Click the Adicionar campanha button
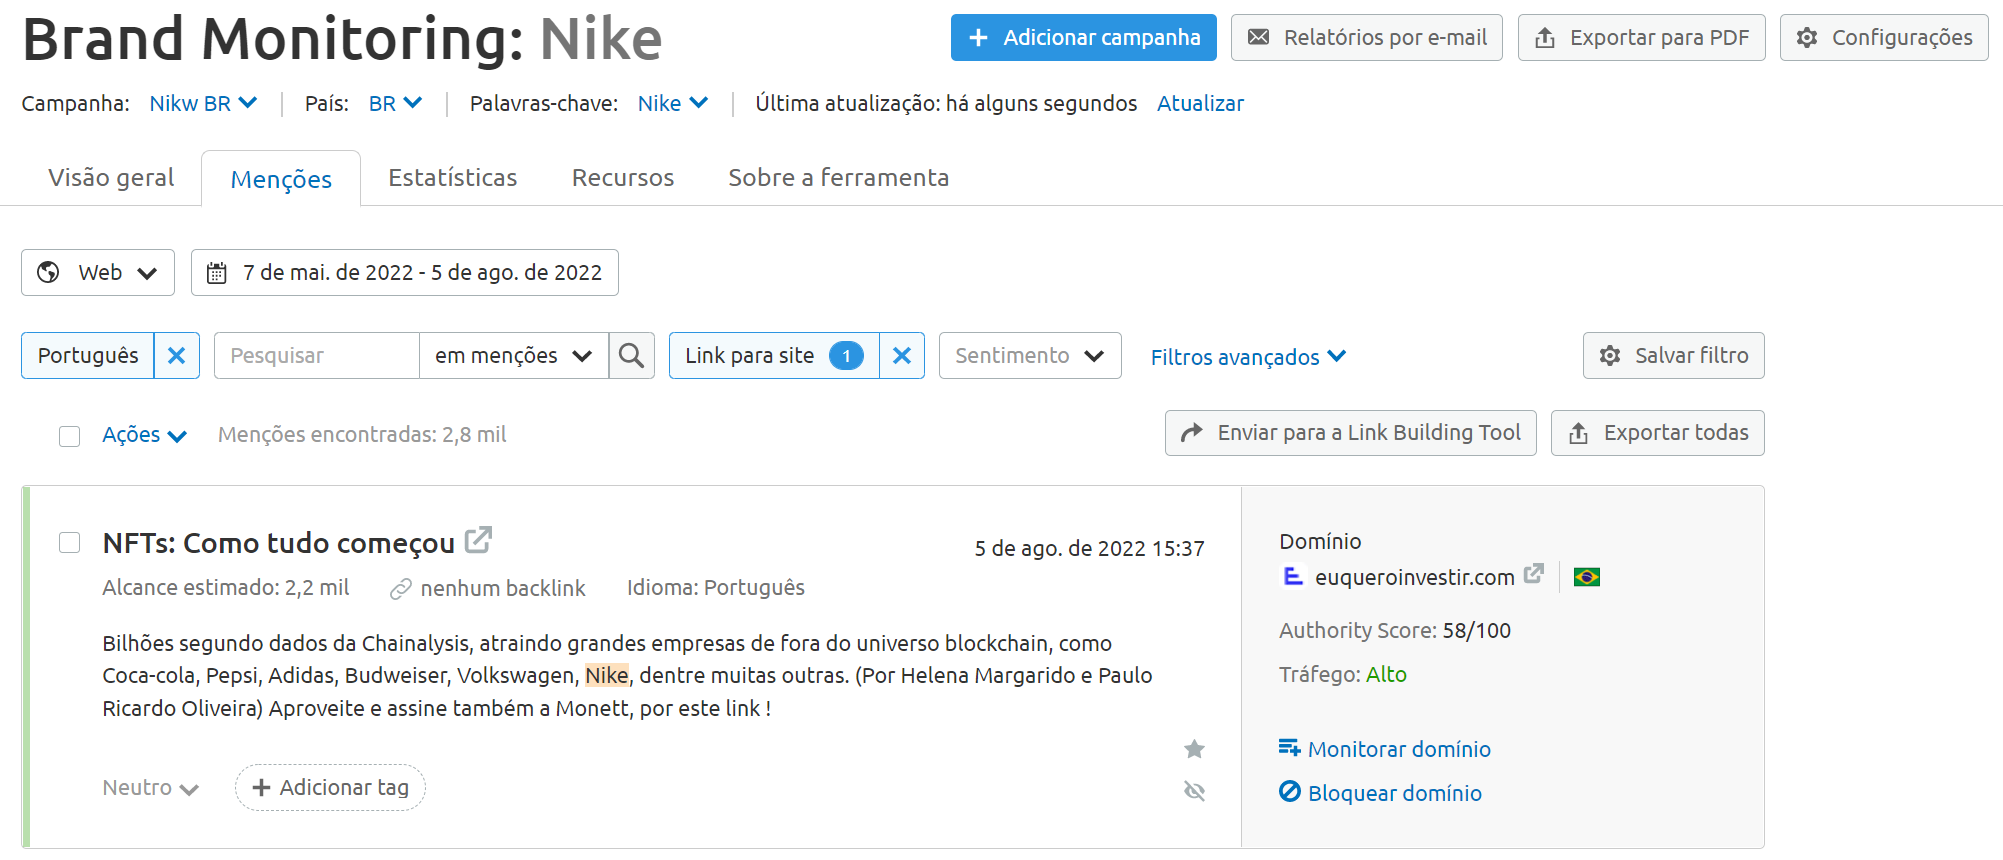Viewport: 2003px width, 860px height. tap(1083, 38)
